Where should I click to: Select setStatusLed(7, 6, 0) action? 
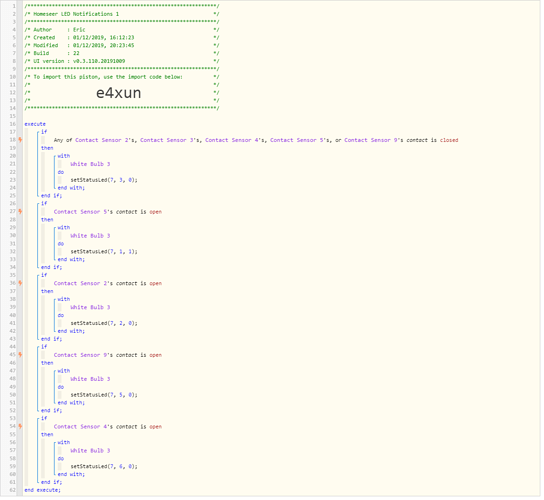pos(104,467)
